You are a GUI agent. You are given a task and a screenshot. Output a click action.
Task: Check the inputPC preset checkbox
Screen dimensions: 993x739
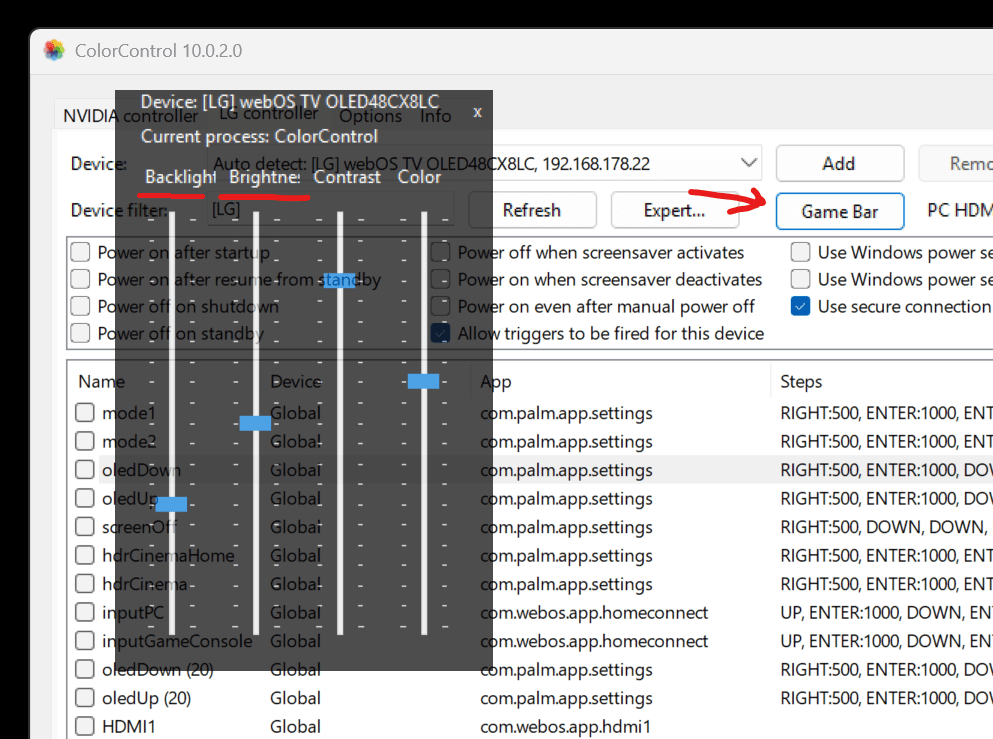(85, 612)
